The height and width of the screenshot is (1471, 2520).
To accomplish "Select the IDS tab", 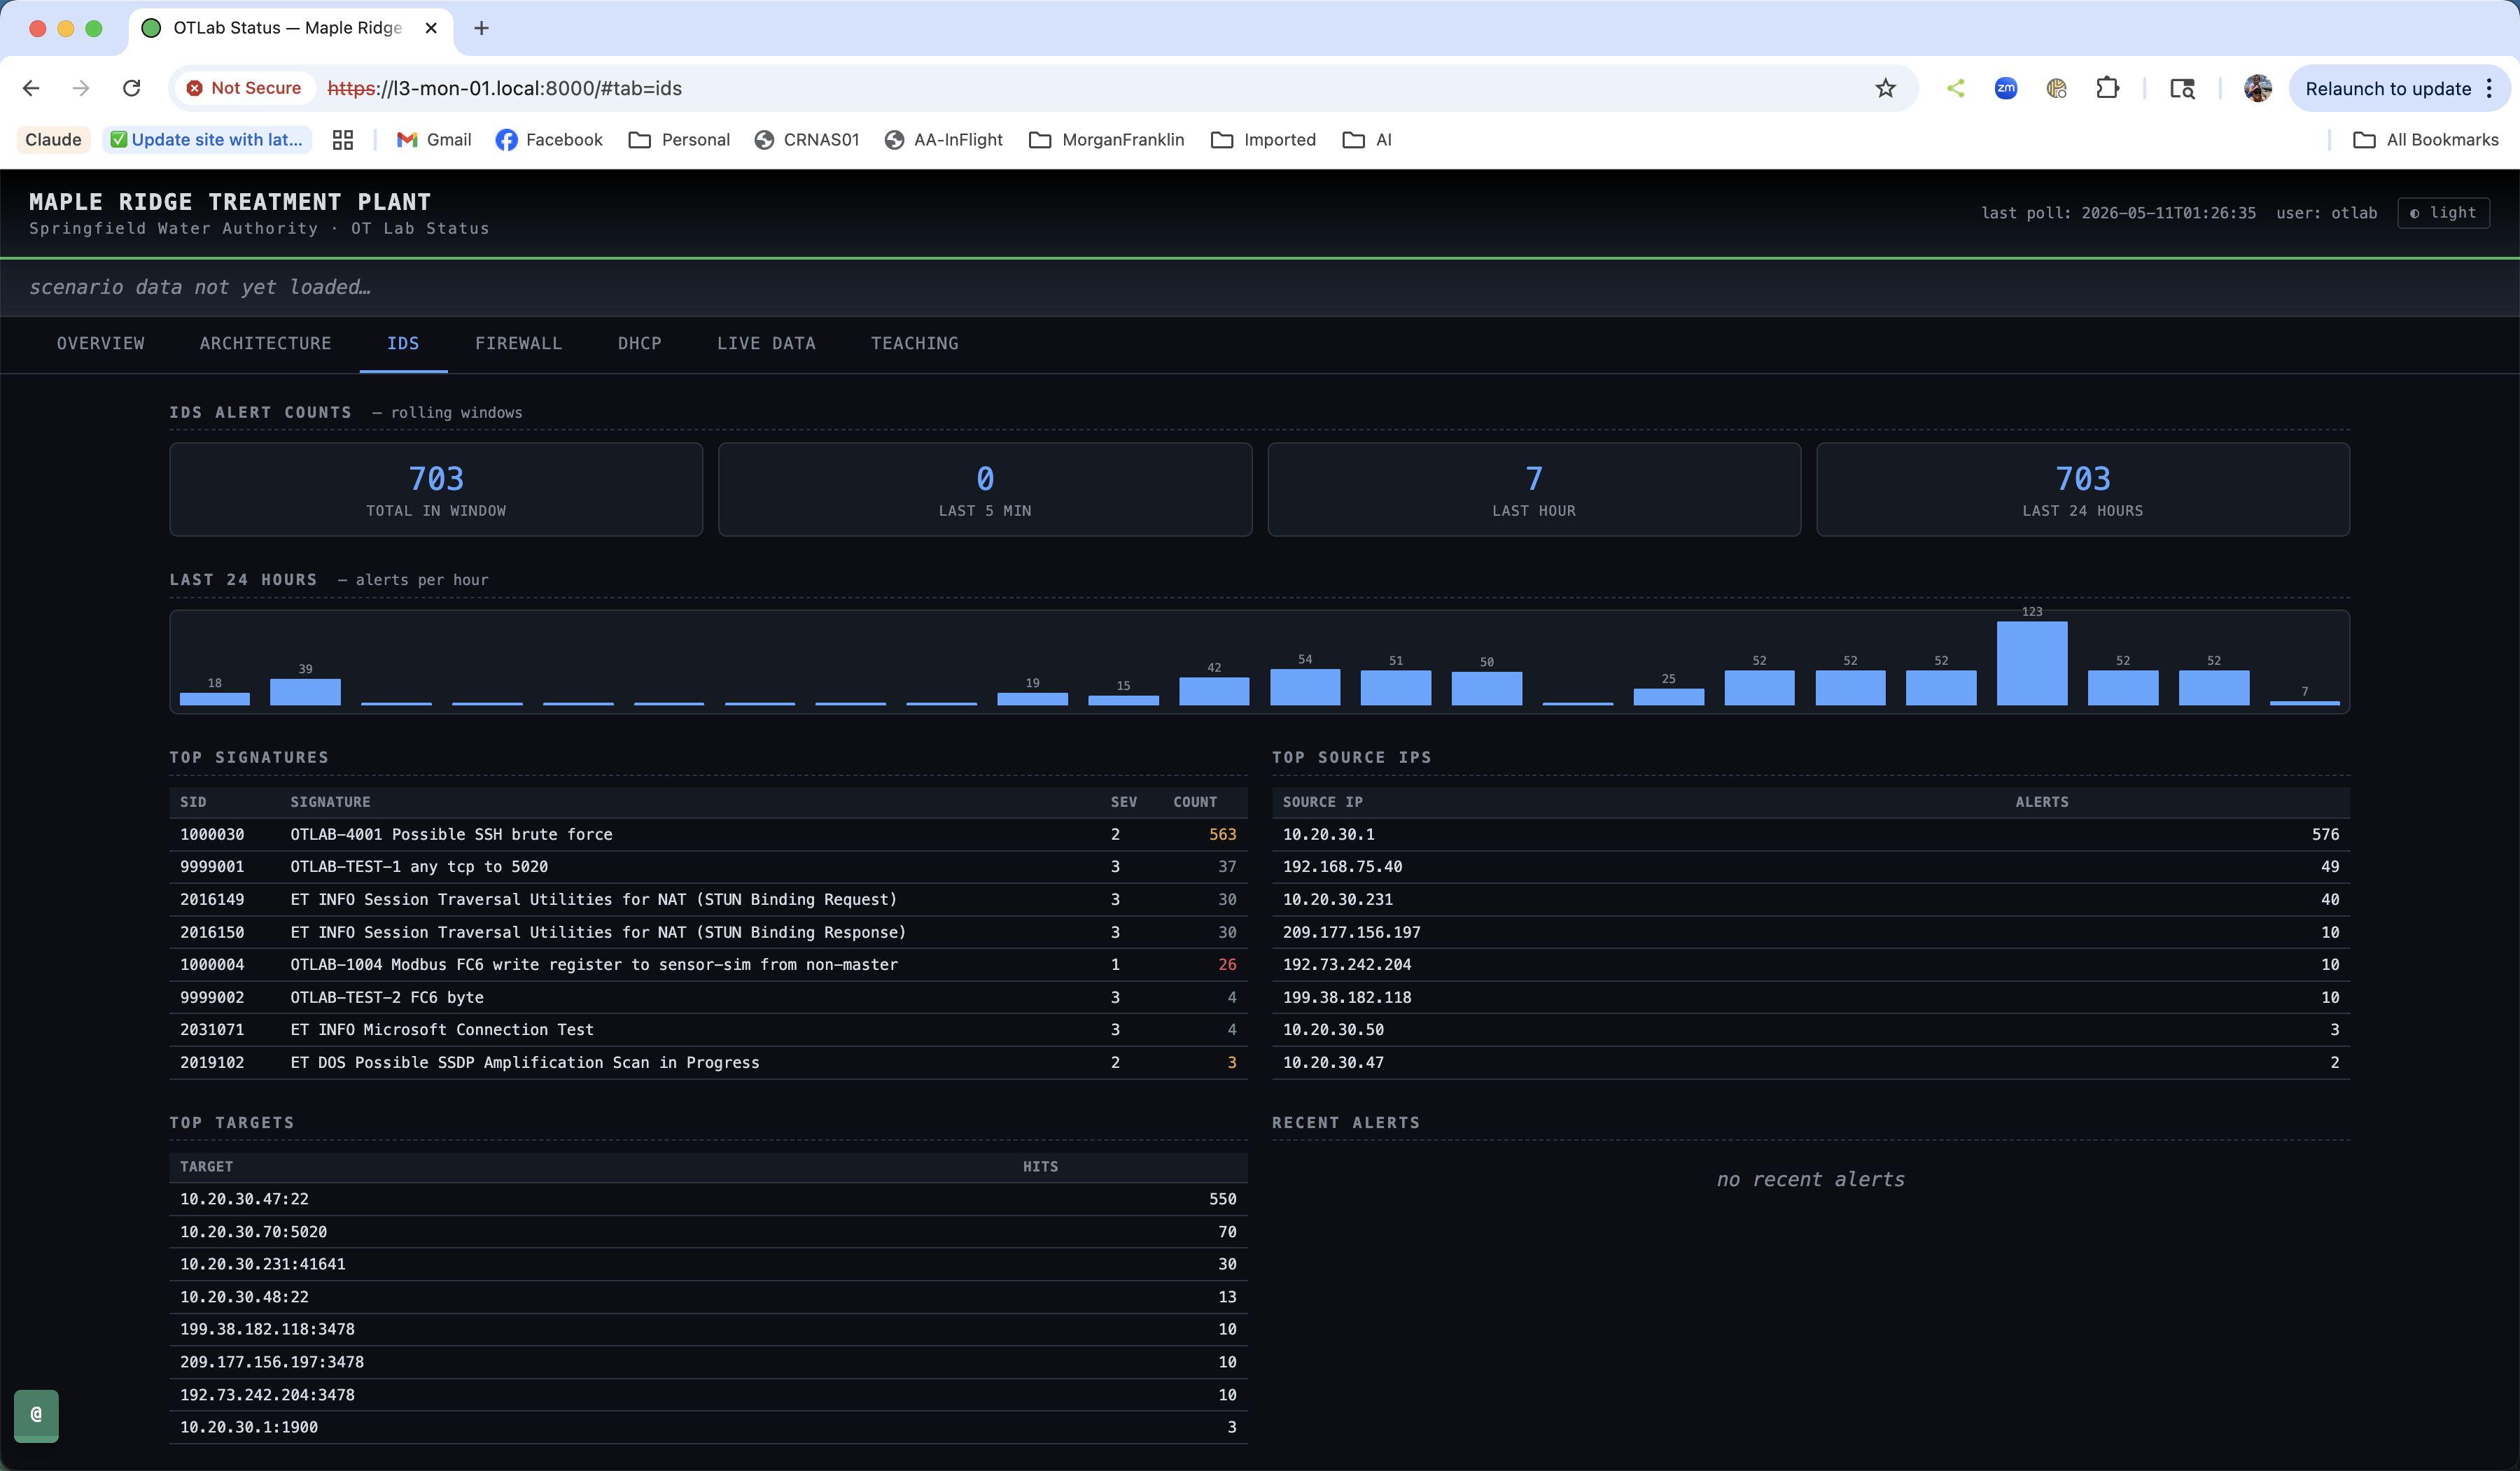I will pyautogui.click(x=403, y=343).
